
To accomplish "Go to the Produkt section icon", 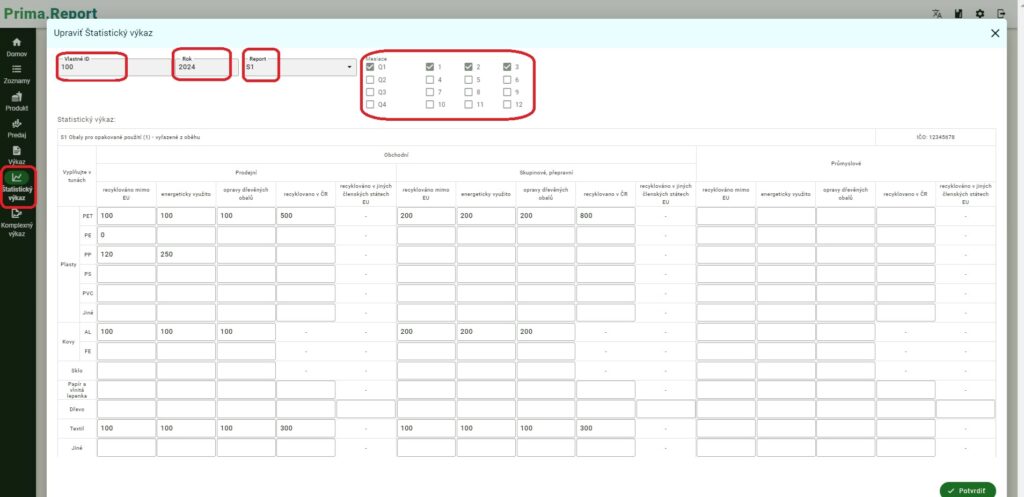I will 17,97.
